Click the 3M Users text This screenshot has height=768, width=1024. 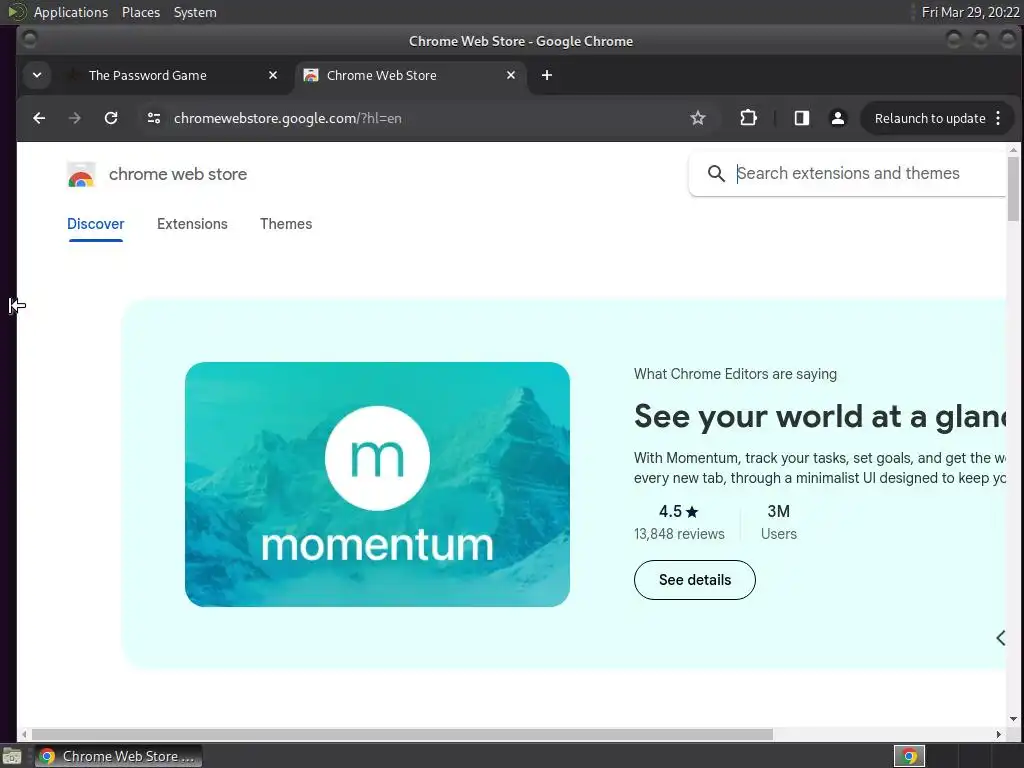pos(778,522)
